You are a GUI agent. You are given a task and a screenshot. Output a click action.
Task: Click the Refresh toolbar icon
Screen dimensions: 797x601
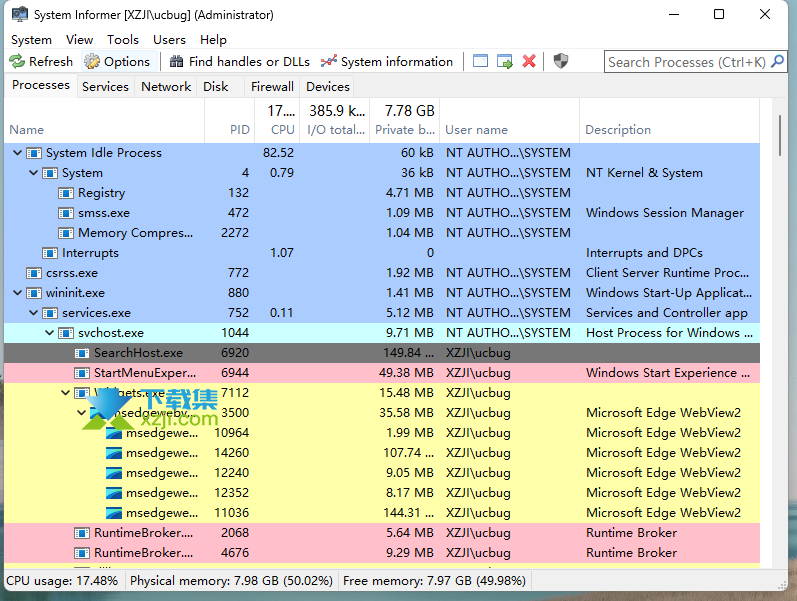pyautogui.click(x=17, y=62)
